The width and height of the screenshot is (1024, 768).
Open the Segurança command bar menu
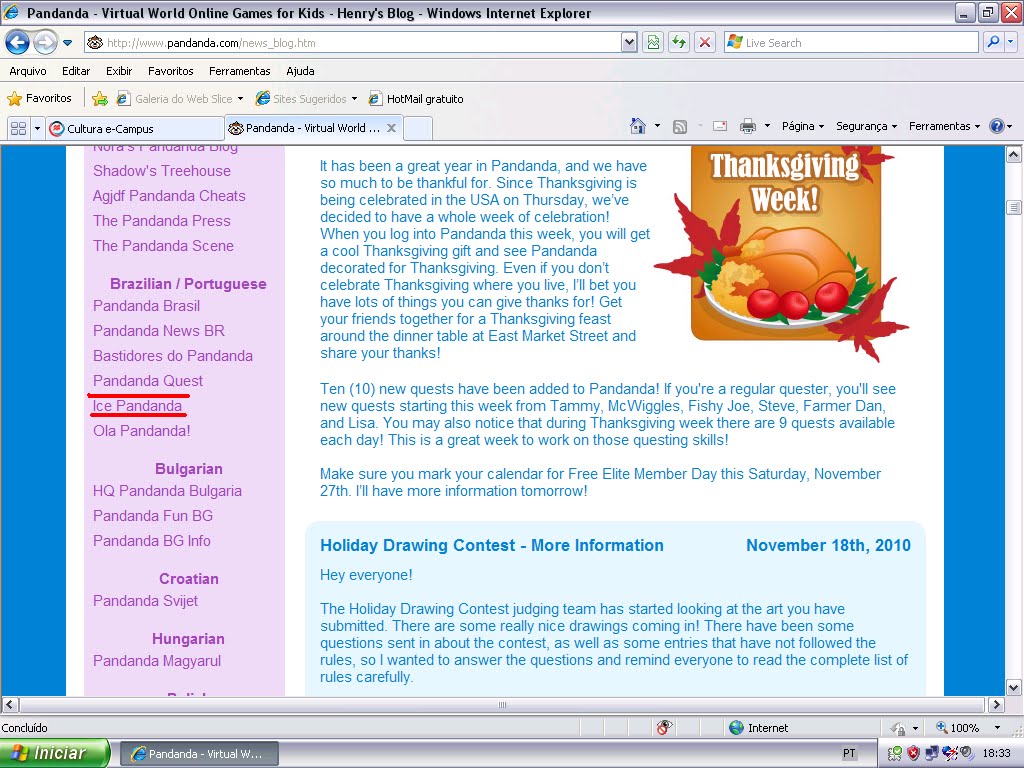867,126
